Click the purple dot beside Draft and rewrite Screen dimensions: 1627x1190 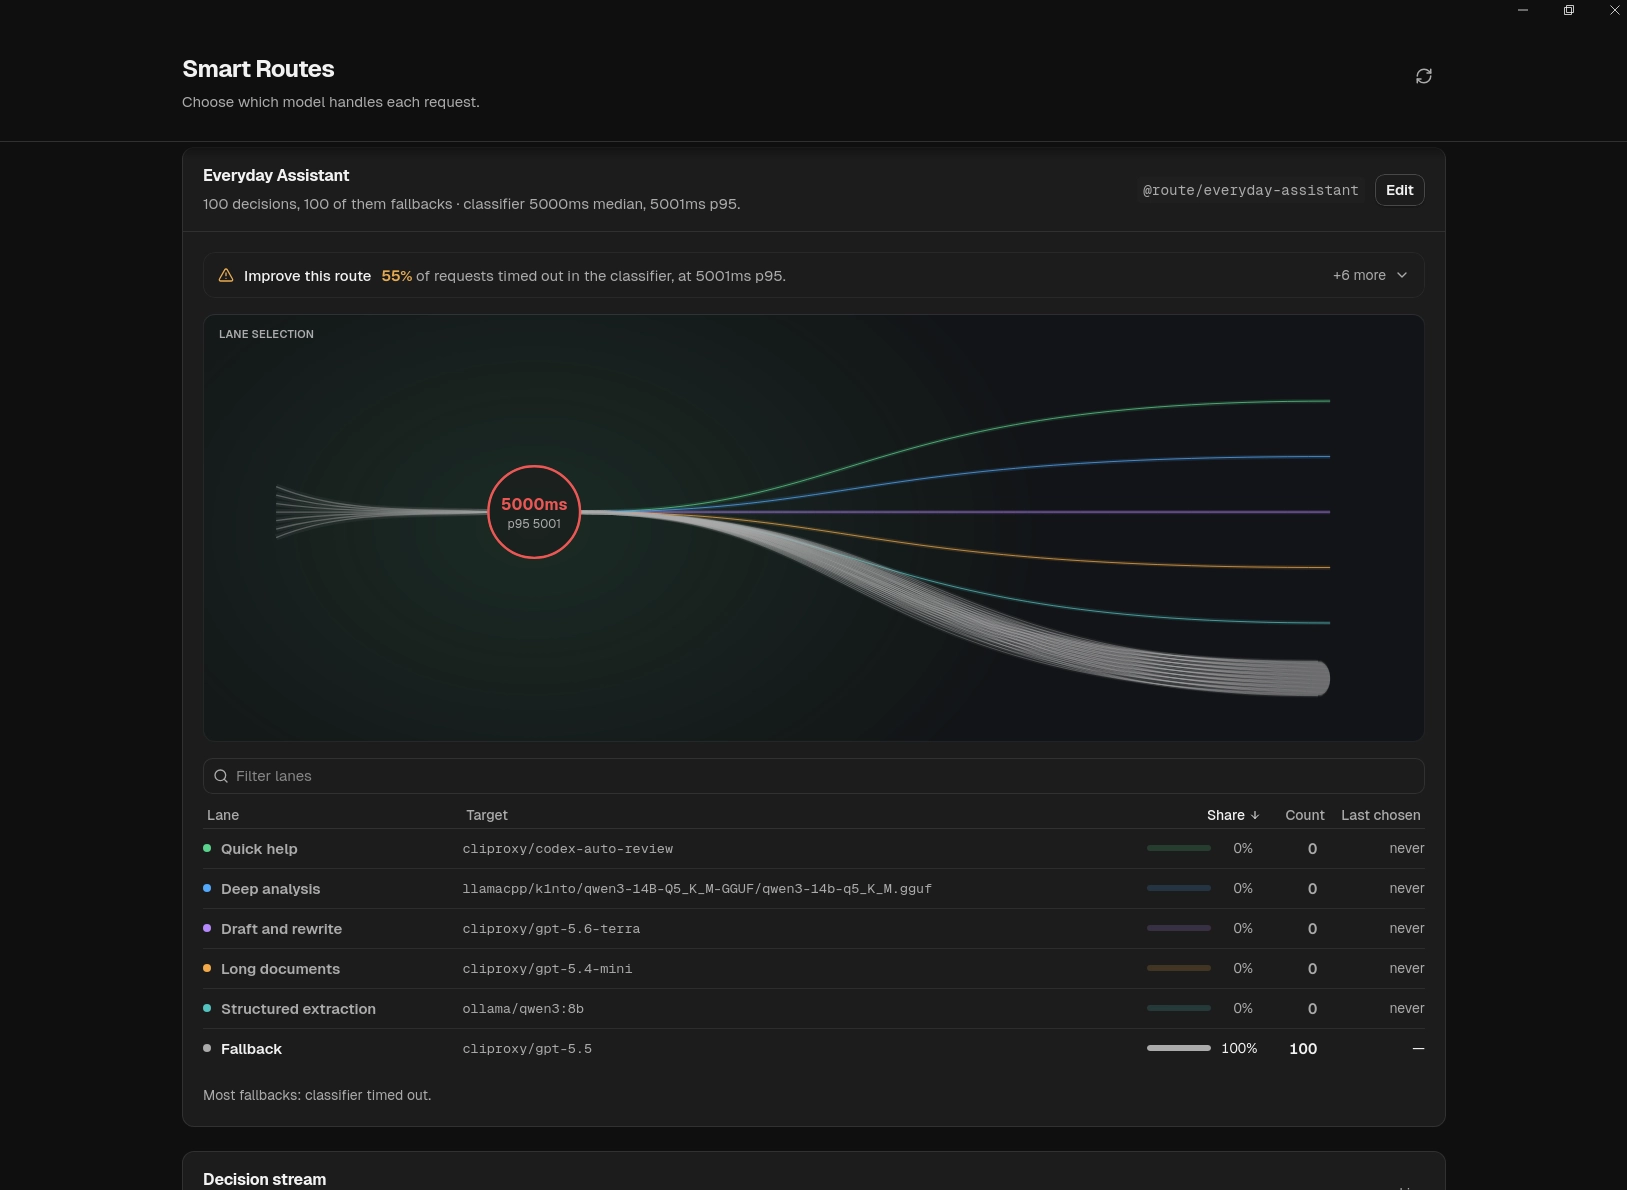point(207,928)
